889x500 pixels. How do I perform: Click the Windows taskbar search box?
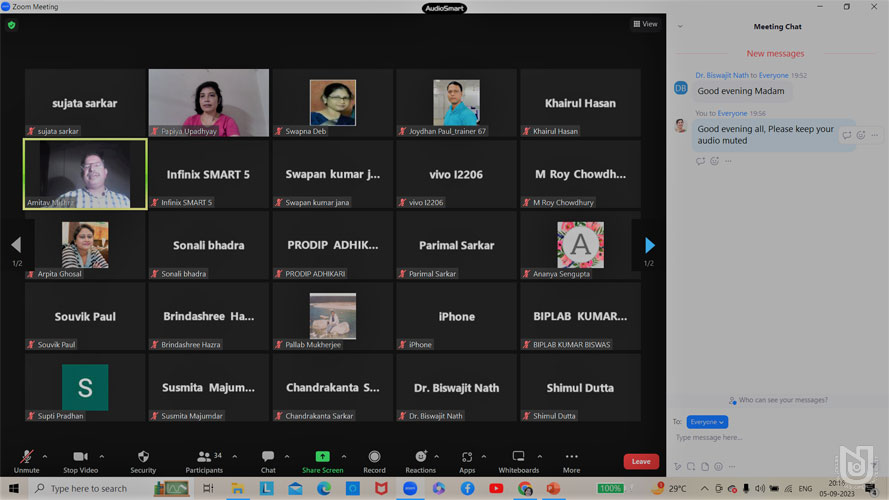tap(88, 488)
